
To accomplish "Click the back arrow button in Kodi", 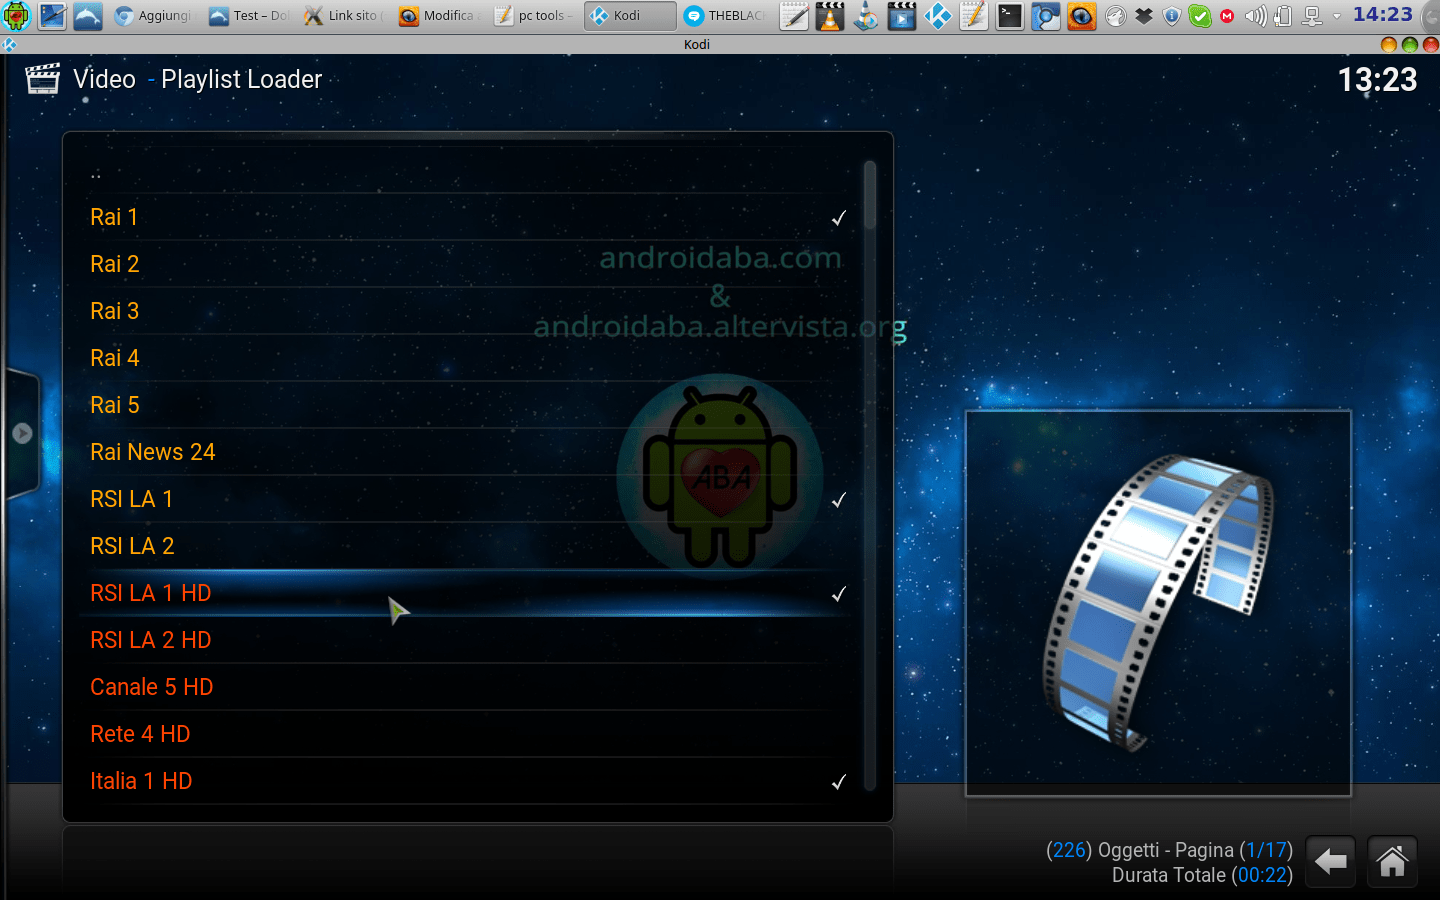I will 1330,862.
